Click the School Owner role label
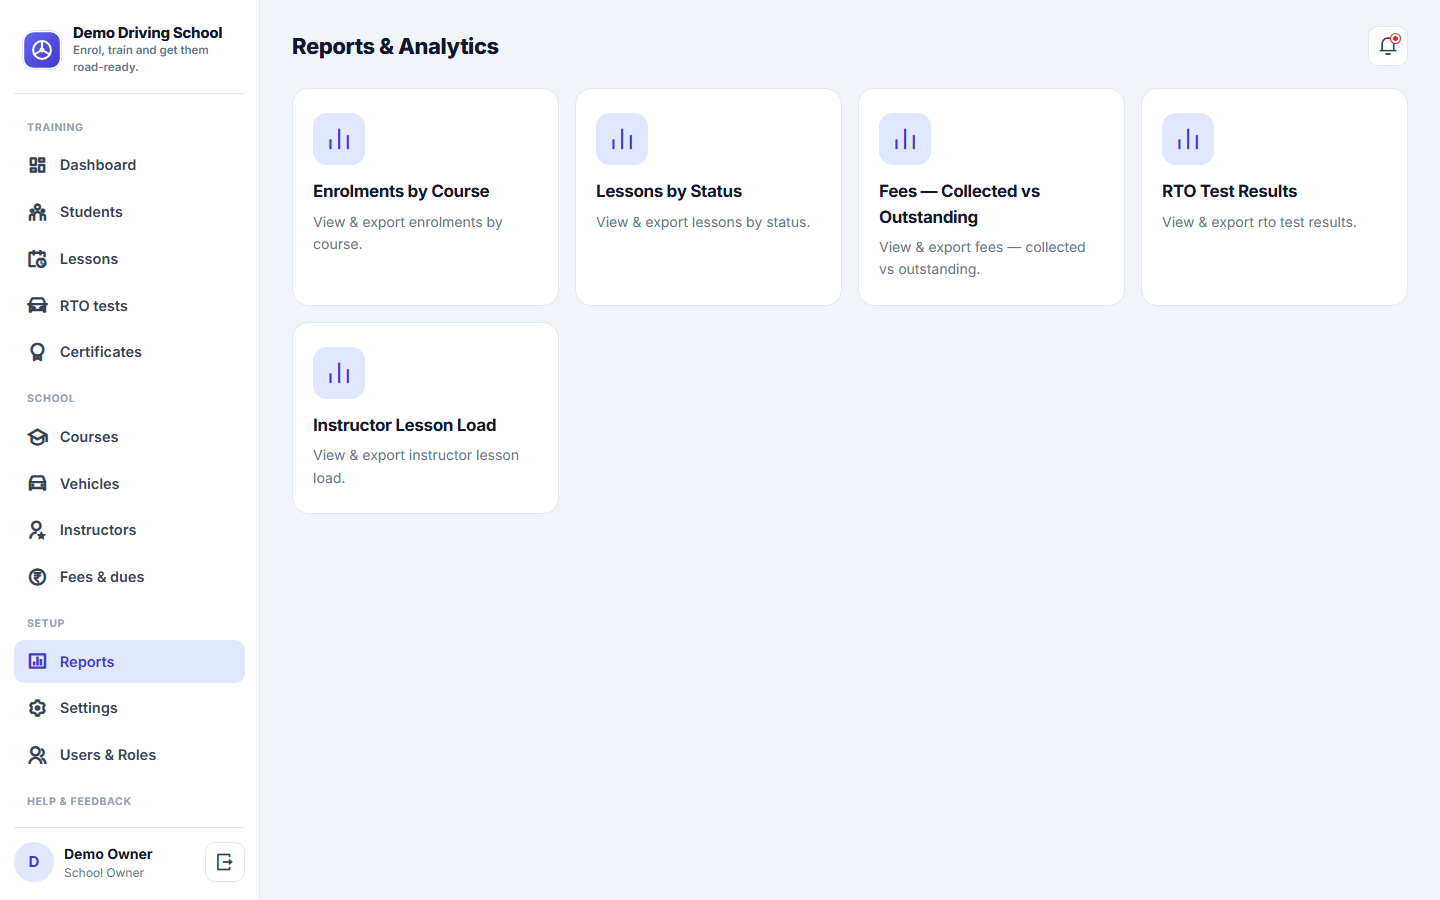The height and width of the screenshot is (900, 1440). (104, 873)
